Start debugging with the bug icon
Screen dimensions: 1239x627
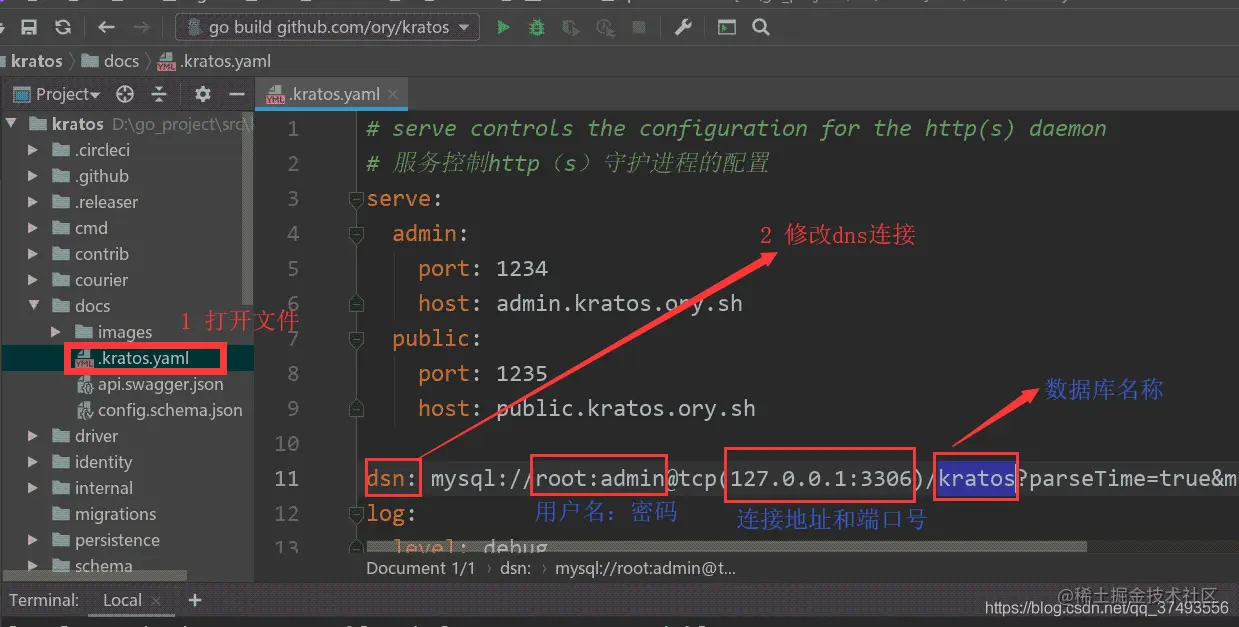[x=537, y=27]
